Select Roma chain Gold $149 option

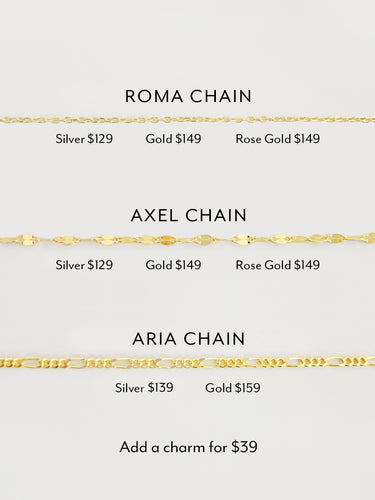point(173,139)
